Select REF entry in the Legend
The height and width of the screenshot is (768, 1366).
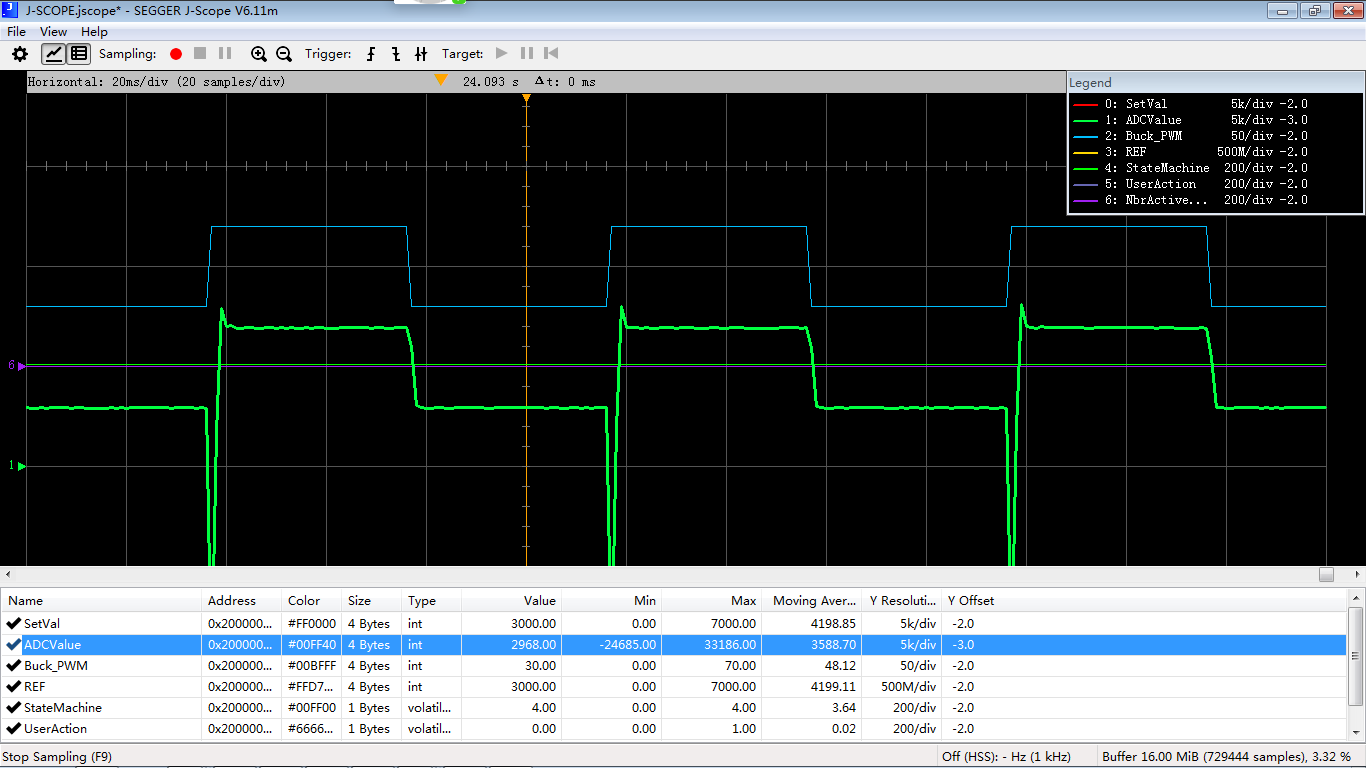point(1190,152)
